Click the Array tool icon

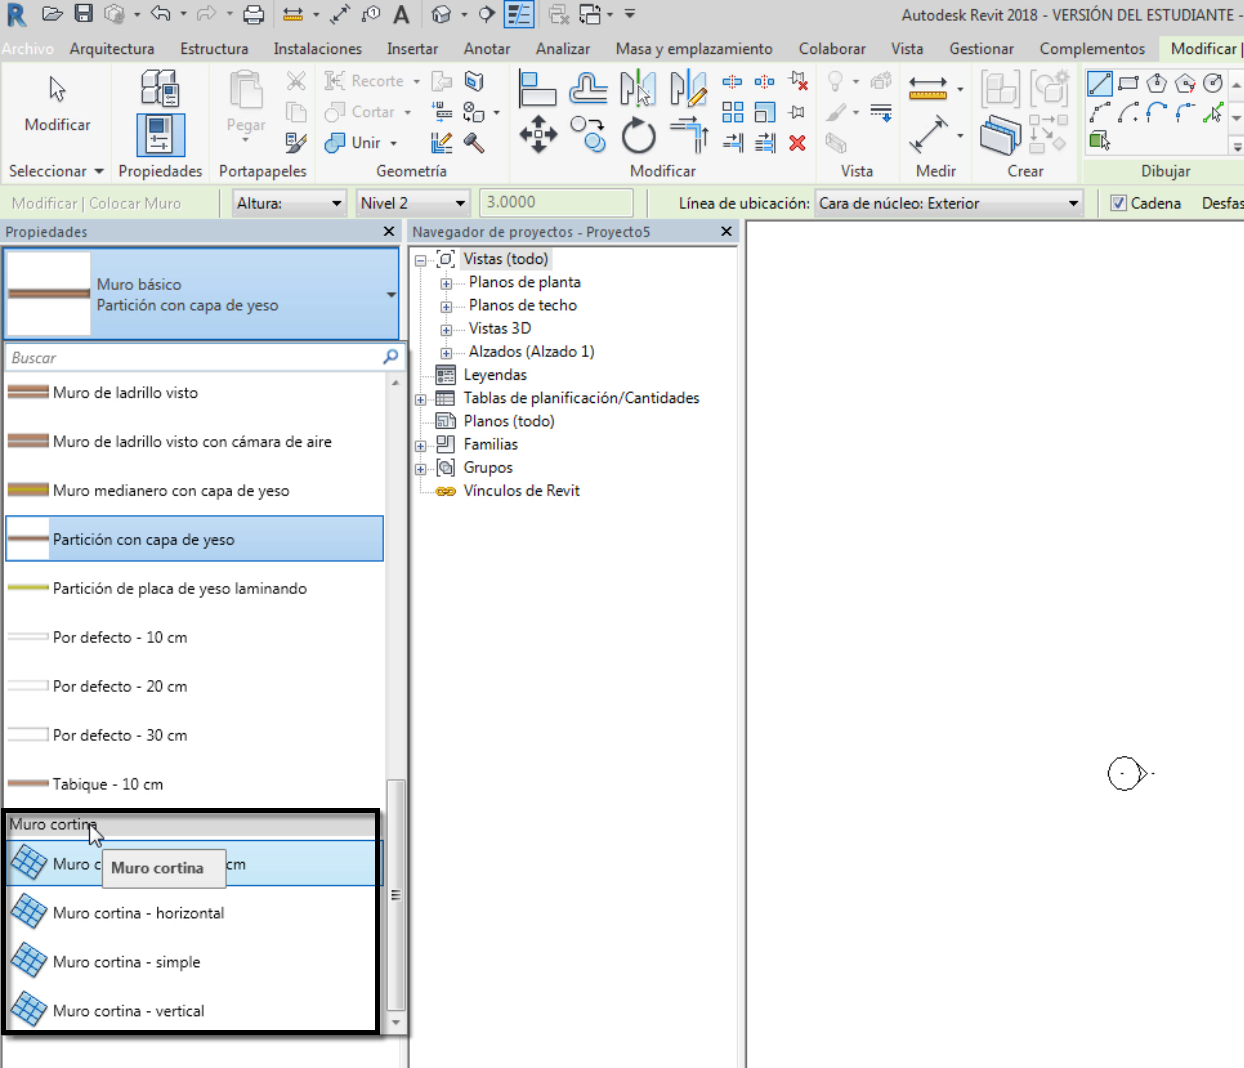click(733, 112)
